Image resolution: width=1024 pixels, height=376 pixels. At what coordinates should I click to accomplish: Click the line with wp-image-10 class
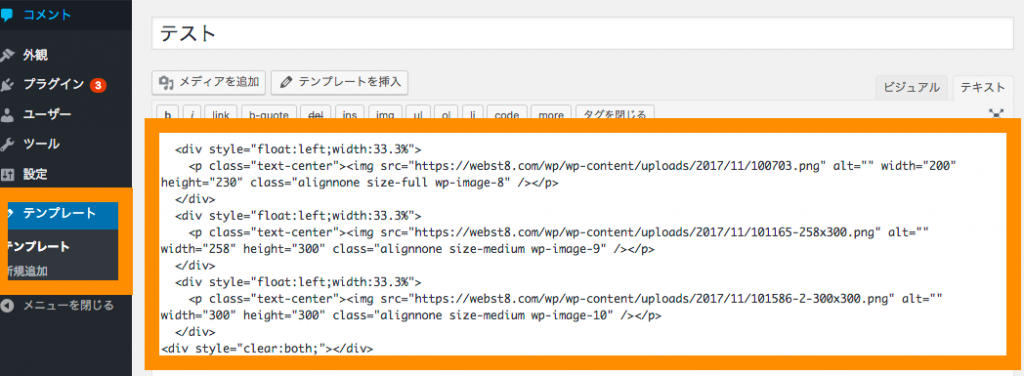[x=411, y=315]
